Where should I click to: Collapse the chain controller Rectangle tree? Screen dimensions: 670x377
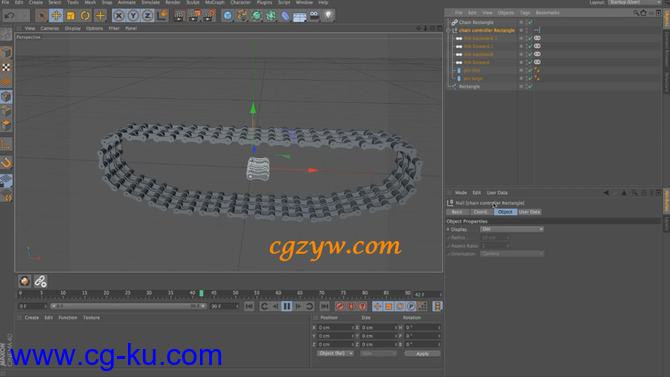(449, 30)
